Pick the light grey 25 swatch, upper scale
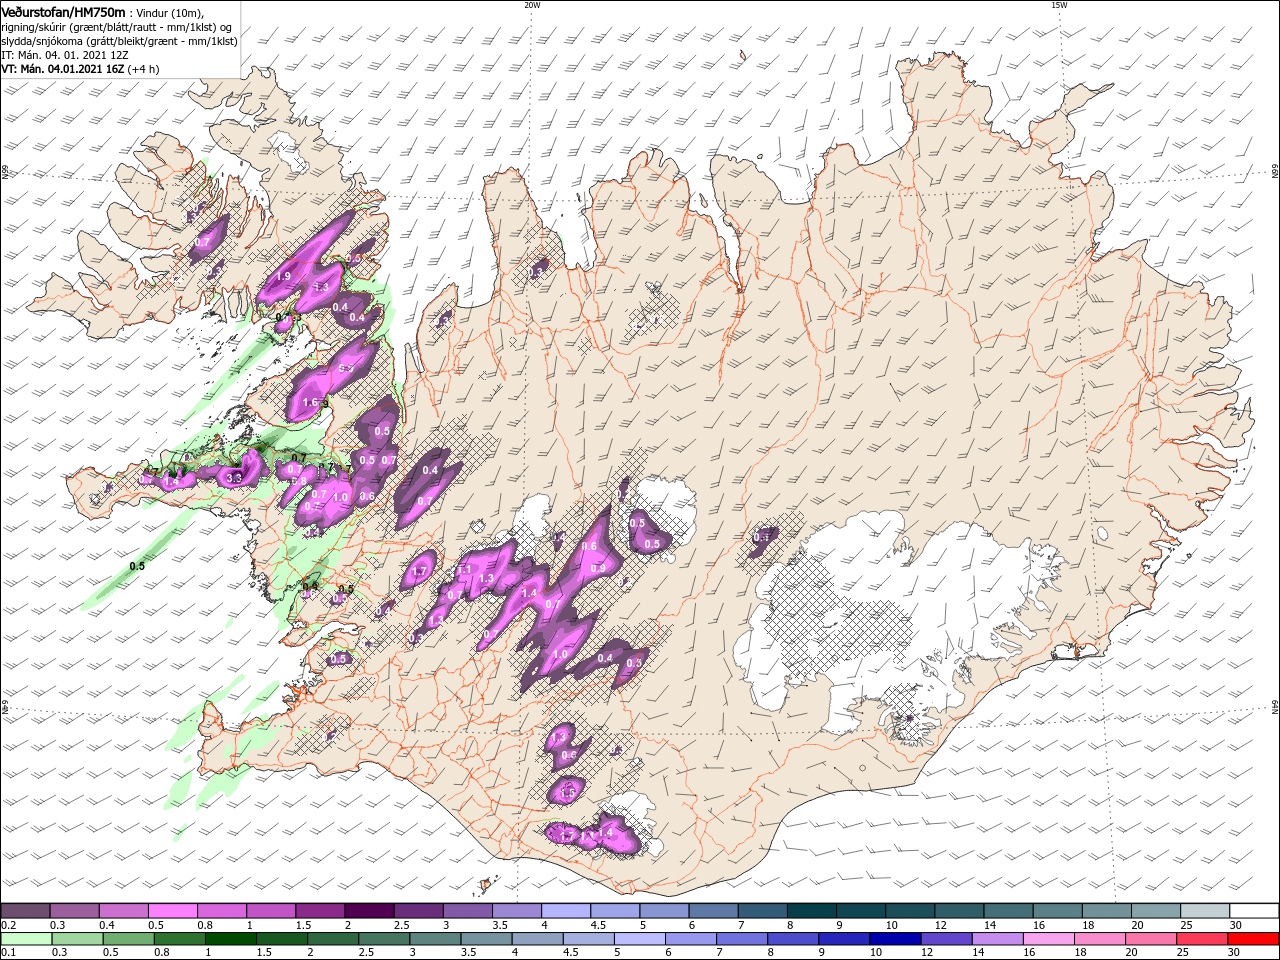 1205,910
